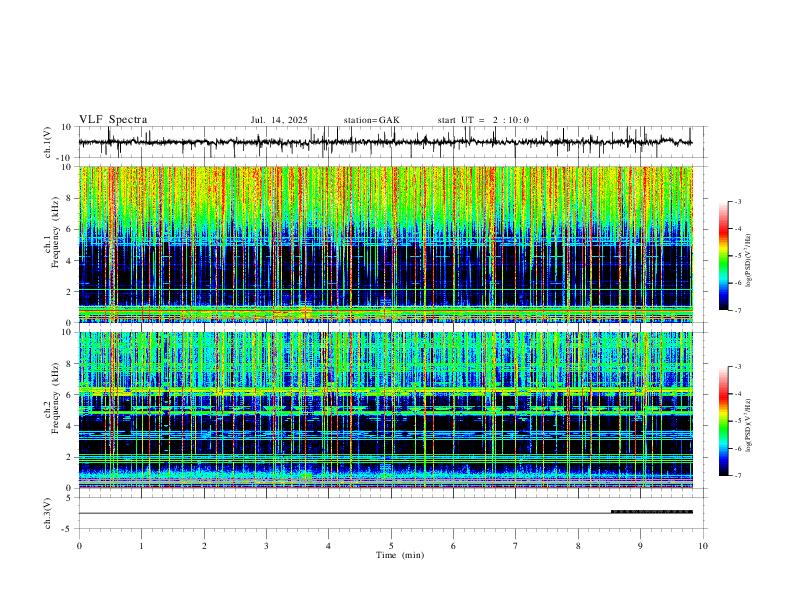Click the "7" tick on the time axis
Viewport: 792px width, 612px height.
click(516, 546)
